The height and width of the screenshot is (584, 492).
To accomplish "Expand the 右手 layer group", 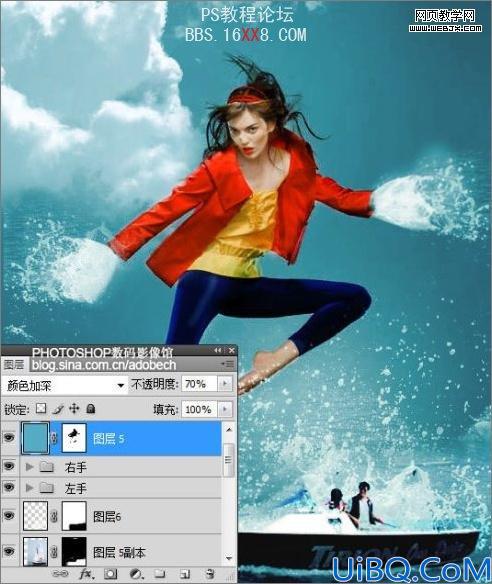I will 29,466.
